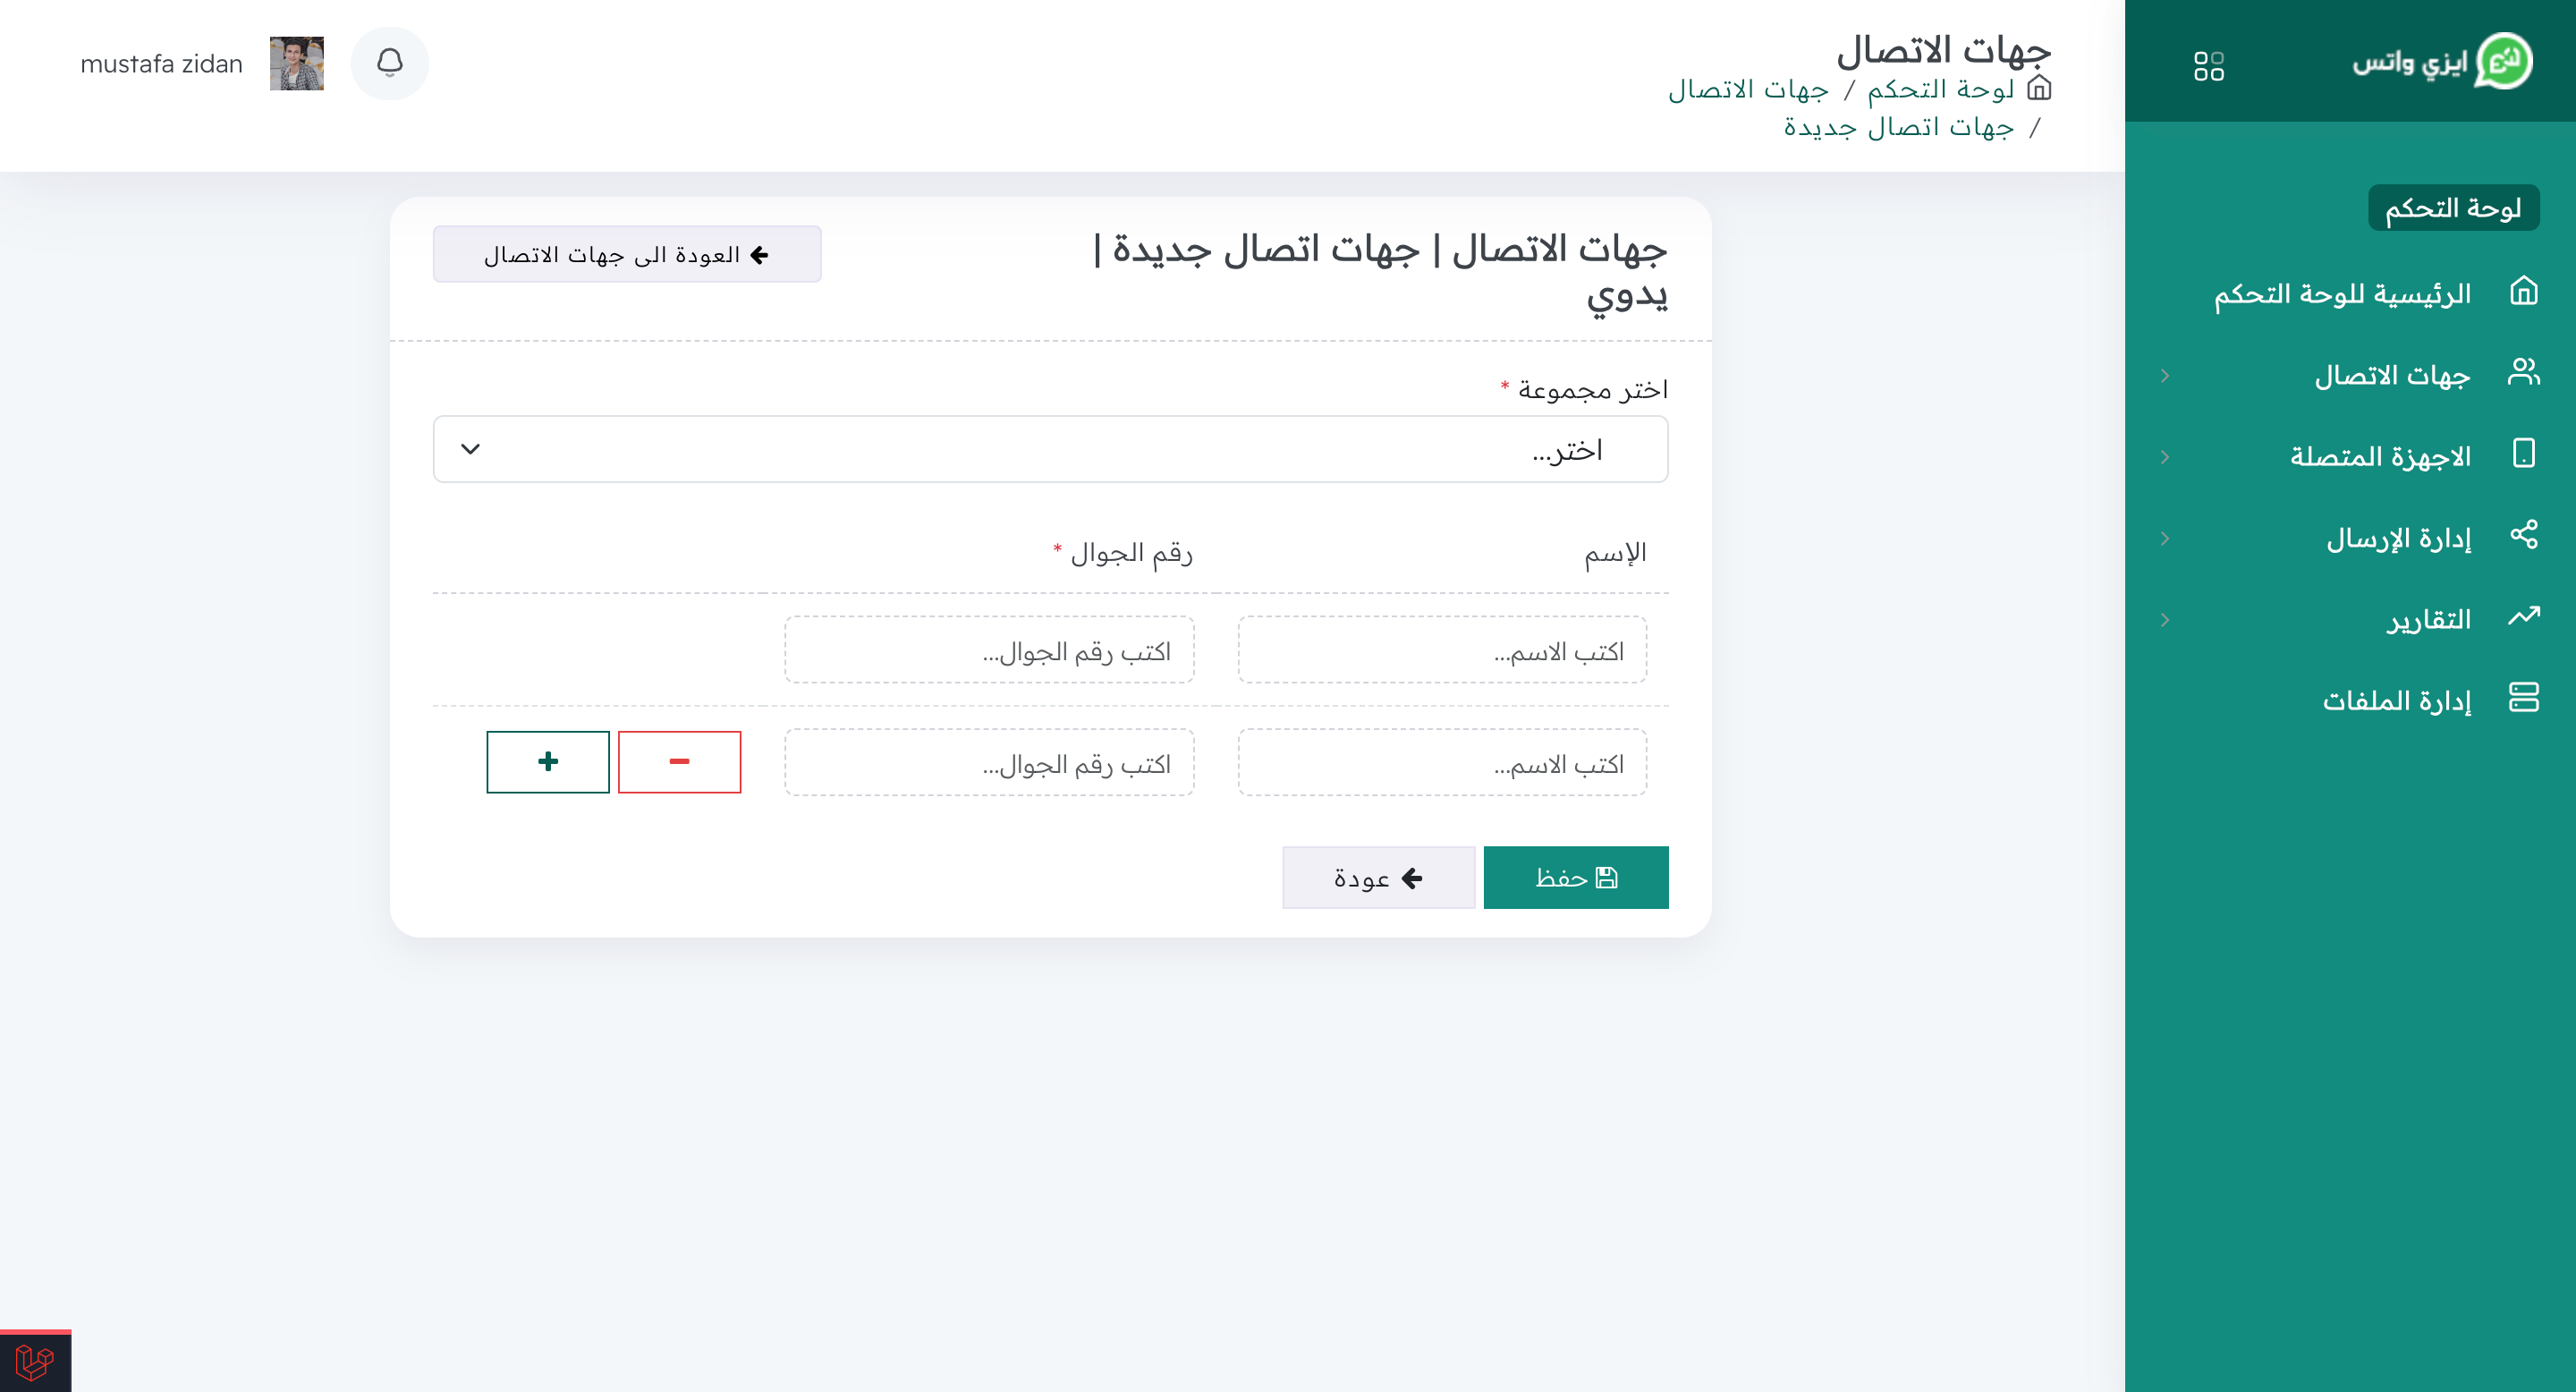
Task: Click the حفظ save button
Action: click(x=1576, y=877)
